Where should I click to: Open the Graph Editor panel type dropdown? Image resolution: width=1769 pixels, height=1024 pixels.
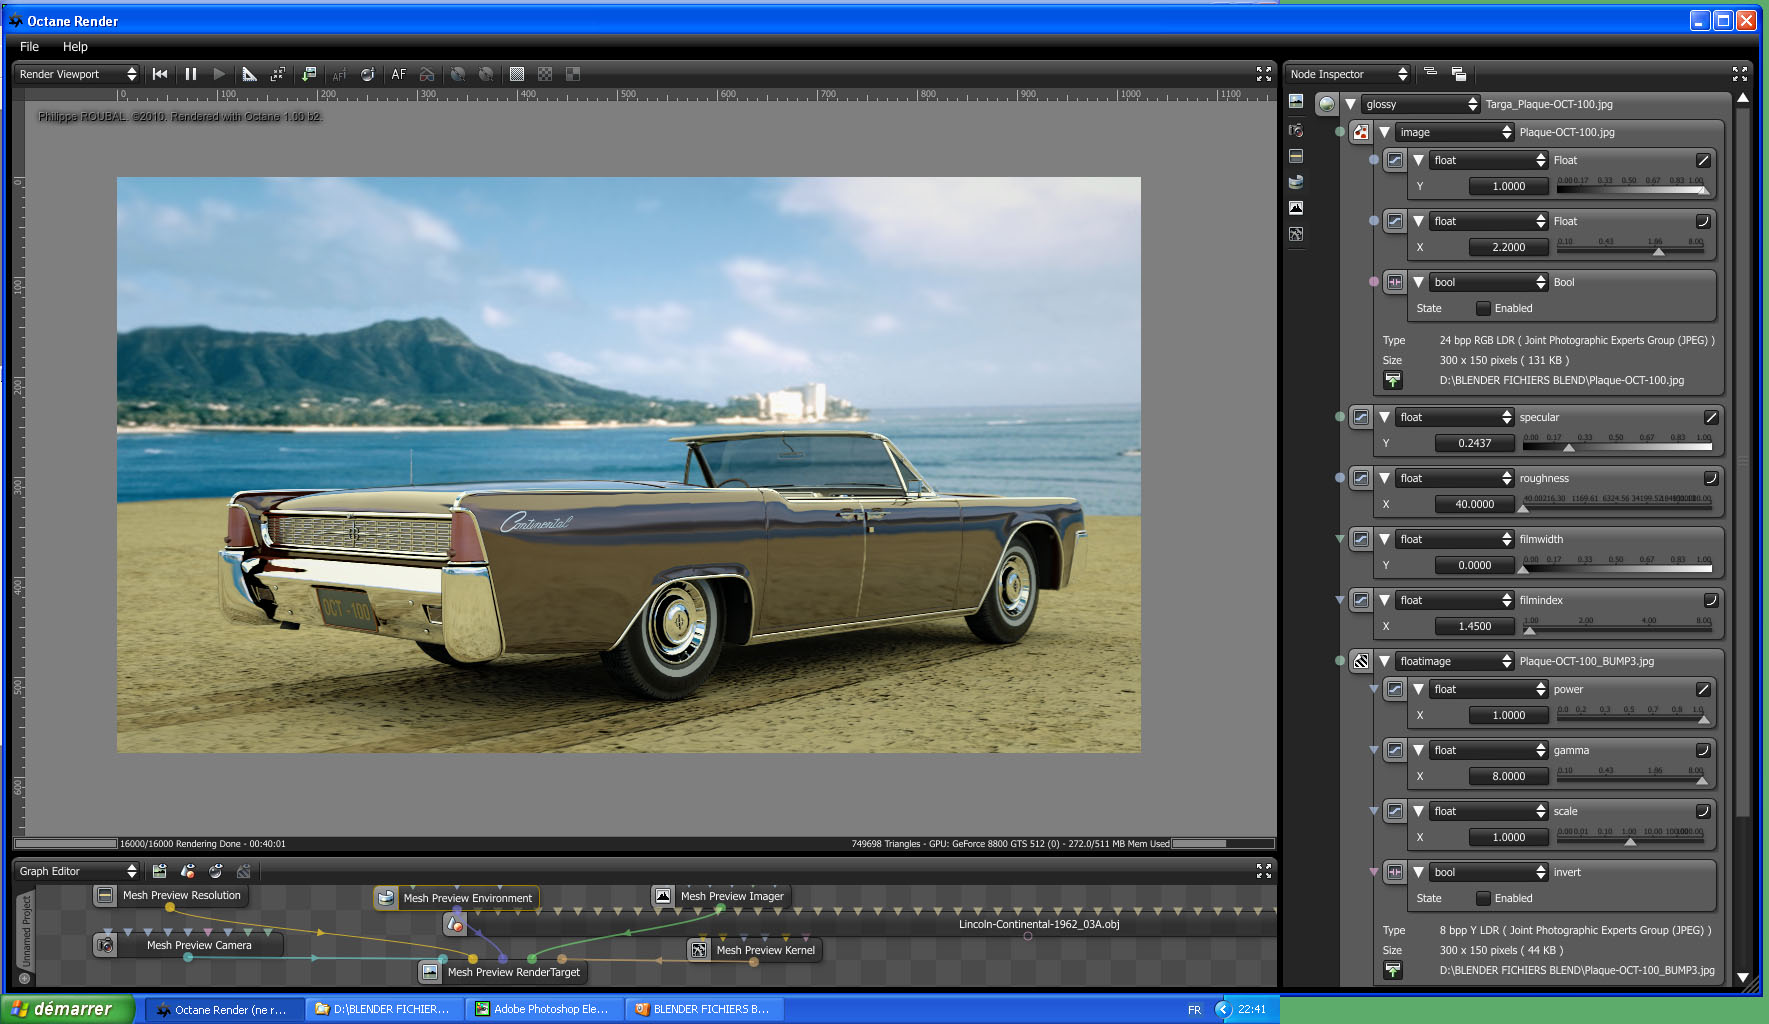[x=77, y=871]
